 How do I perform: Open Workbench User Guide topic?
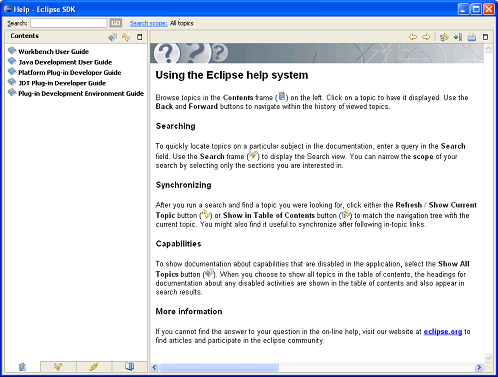click(x=54, y=52)
